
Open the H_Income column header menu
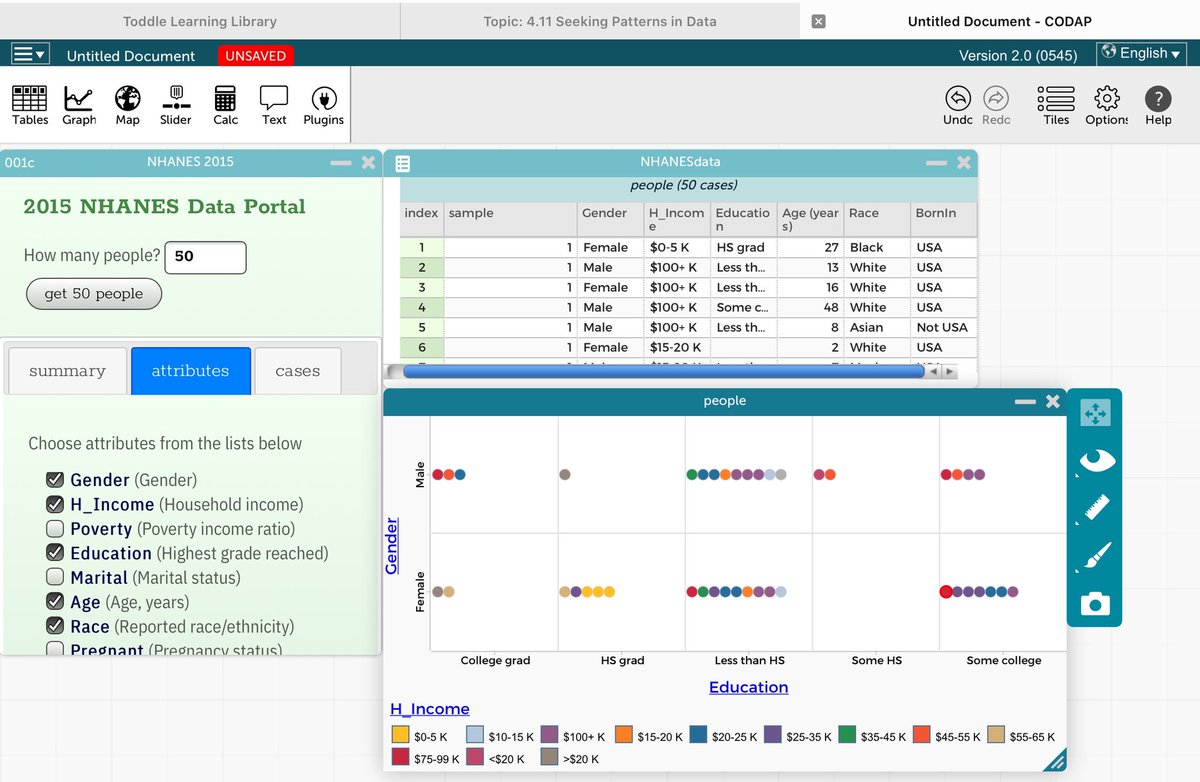[x=676, y=220]
